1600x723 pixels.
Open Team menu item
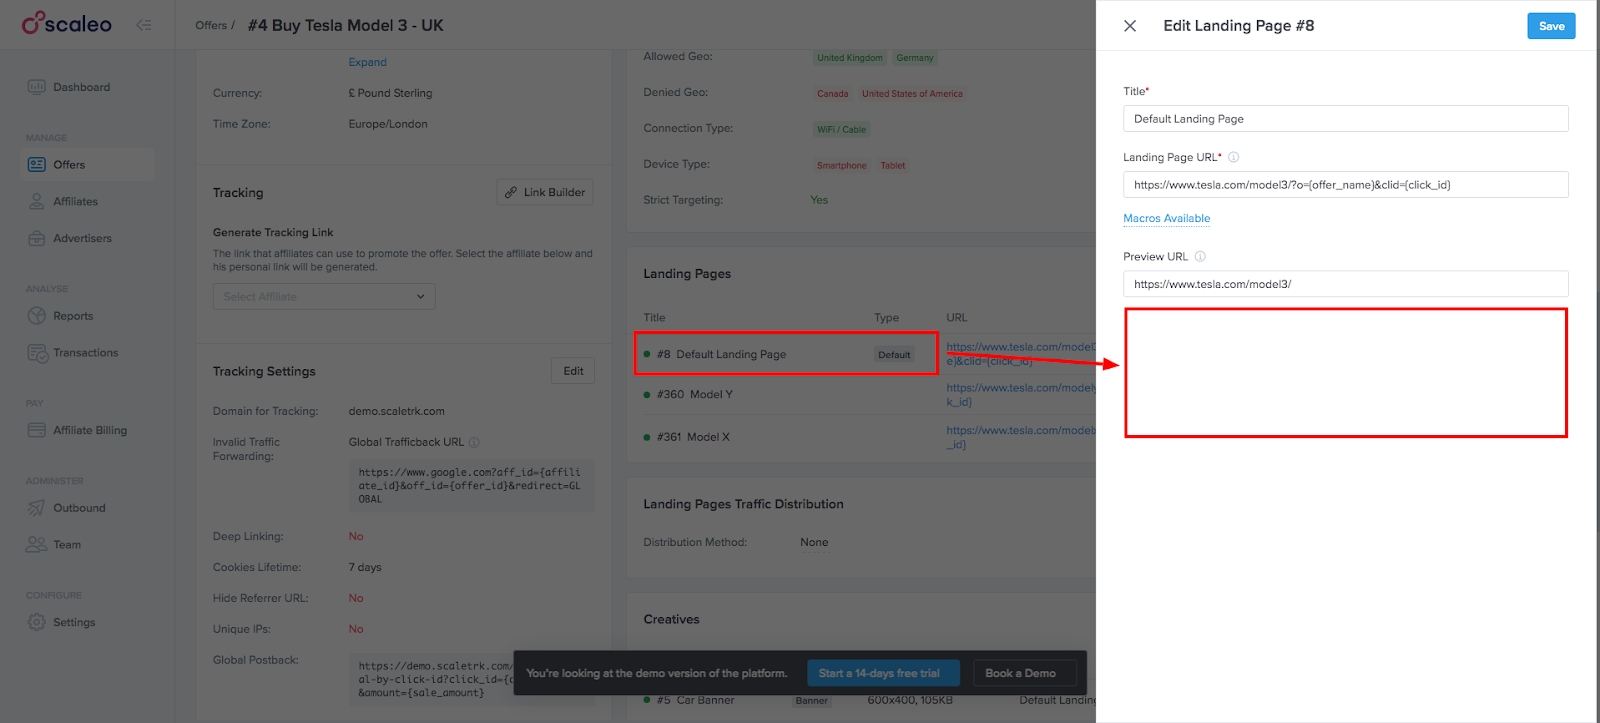click(x=67, y=545)
